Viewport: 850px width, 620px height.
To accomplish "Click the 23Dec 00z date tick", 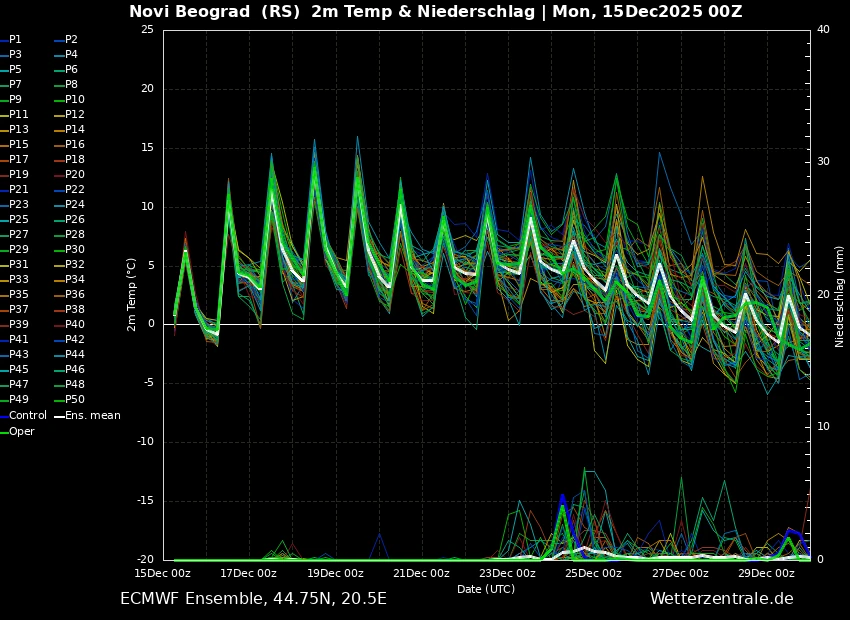I will [x=508, y=573].
